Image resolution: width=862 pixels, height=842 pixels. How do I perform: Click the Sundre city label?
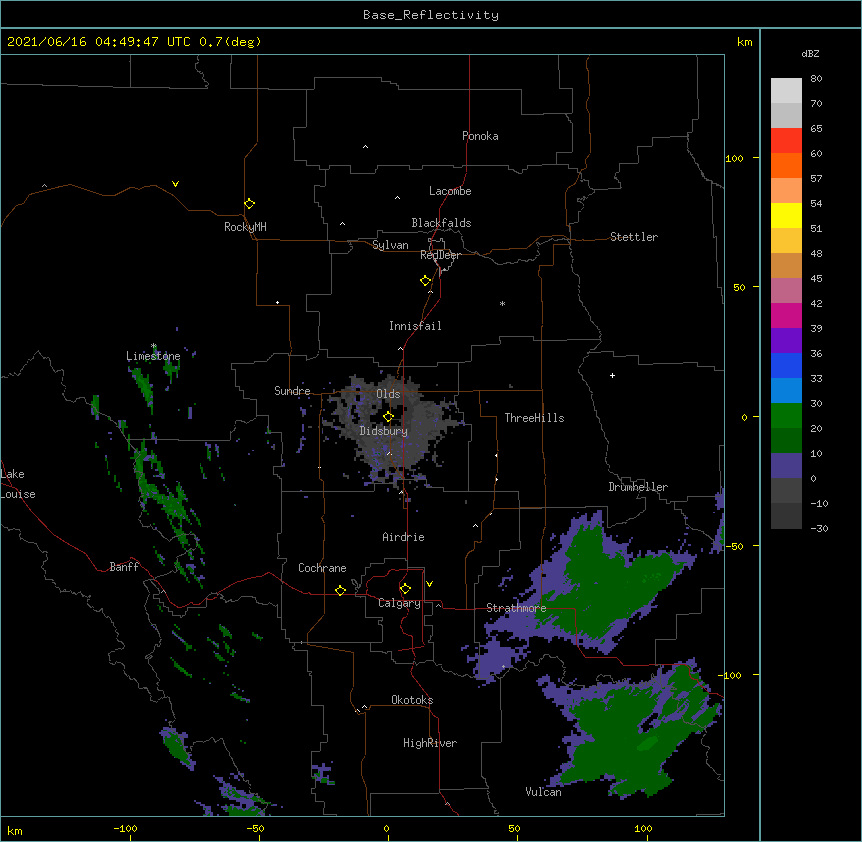pyautogui.click(x=292, y=391)
